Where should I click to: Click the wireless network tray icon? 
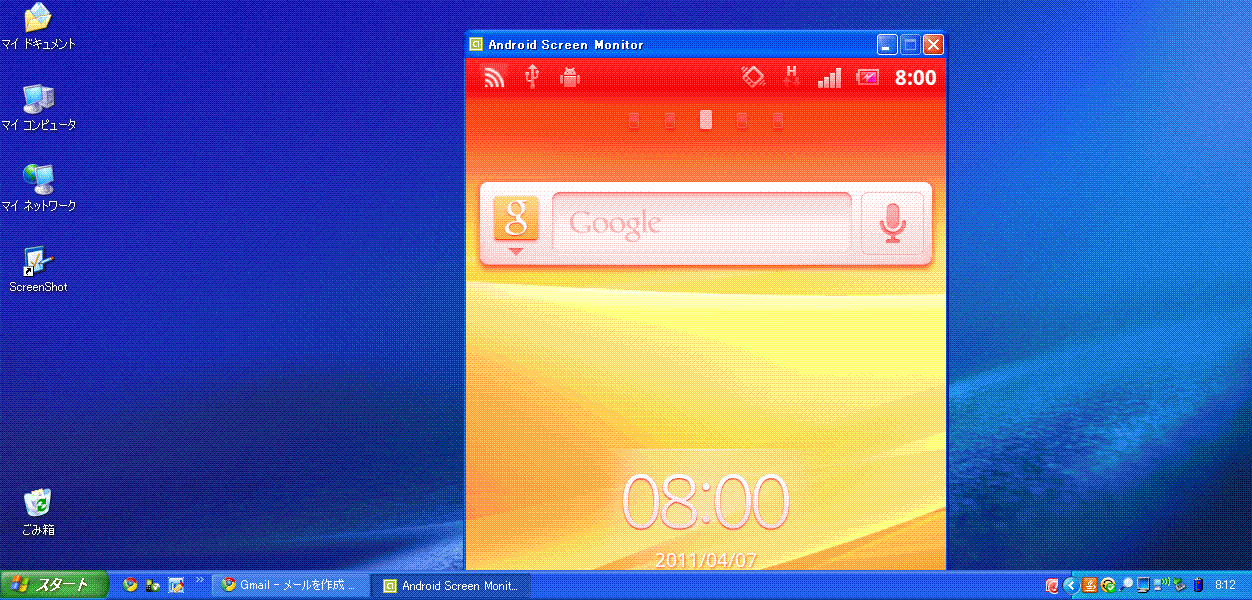pyautogui.click(x=1161, y=584)
